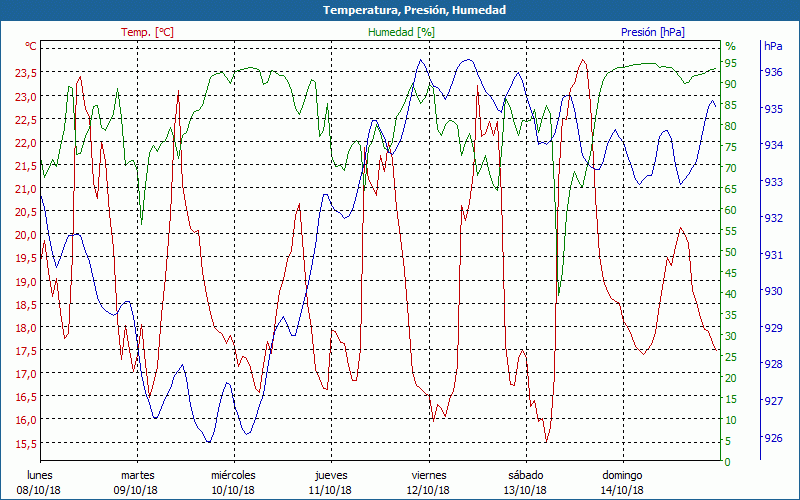
Task: Click the 90 humidity axis value
Action: [x=731, y=84]
